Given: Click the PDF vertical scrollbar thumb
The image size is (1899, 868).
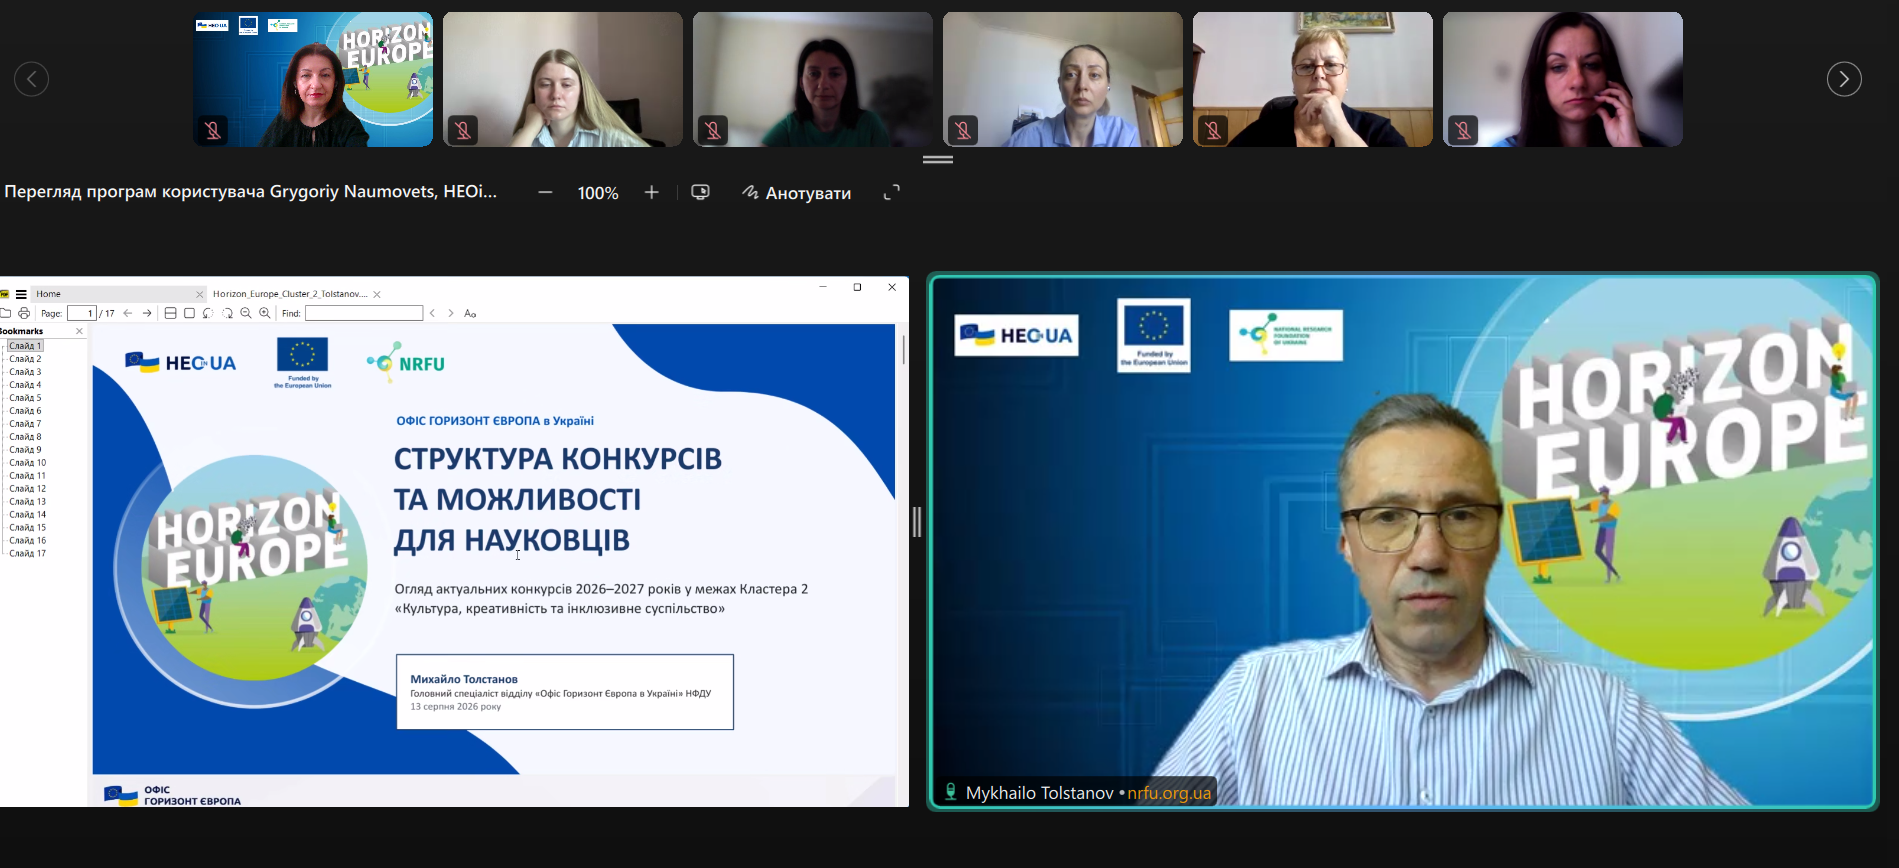Looking at the screenshot, I should tap(903, 349).
